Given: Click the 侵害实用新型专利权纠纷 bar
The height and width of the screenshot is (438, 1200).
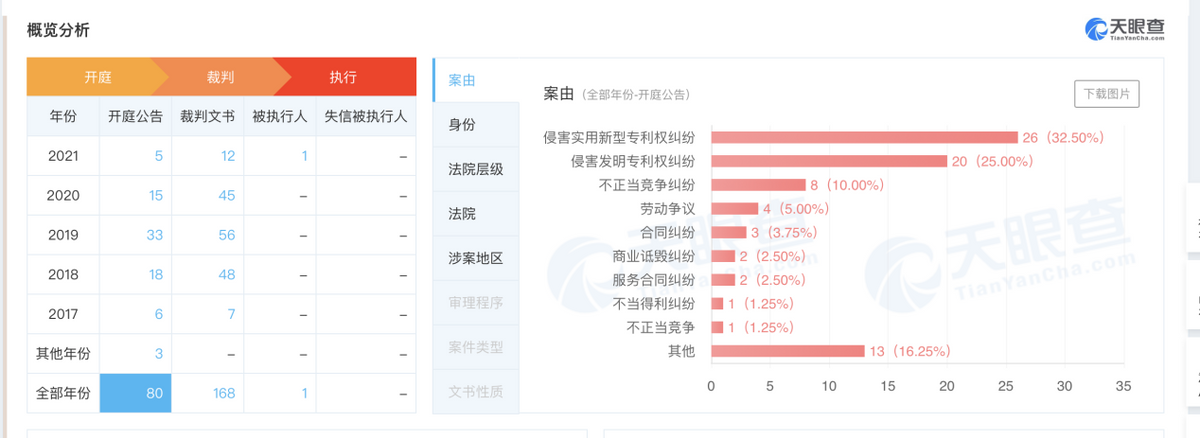Looking at the screenshot, I should click(864, 137).
